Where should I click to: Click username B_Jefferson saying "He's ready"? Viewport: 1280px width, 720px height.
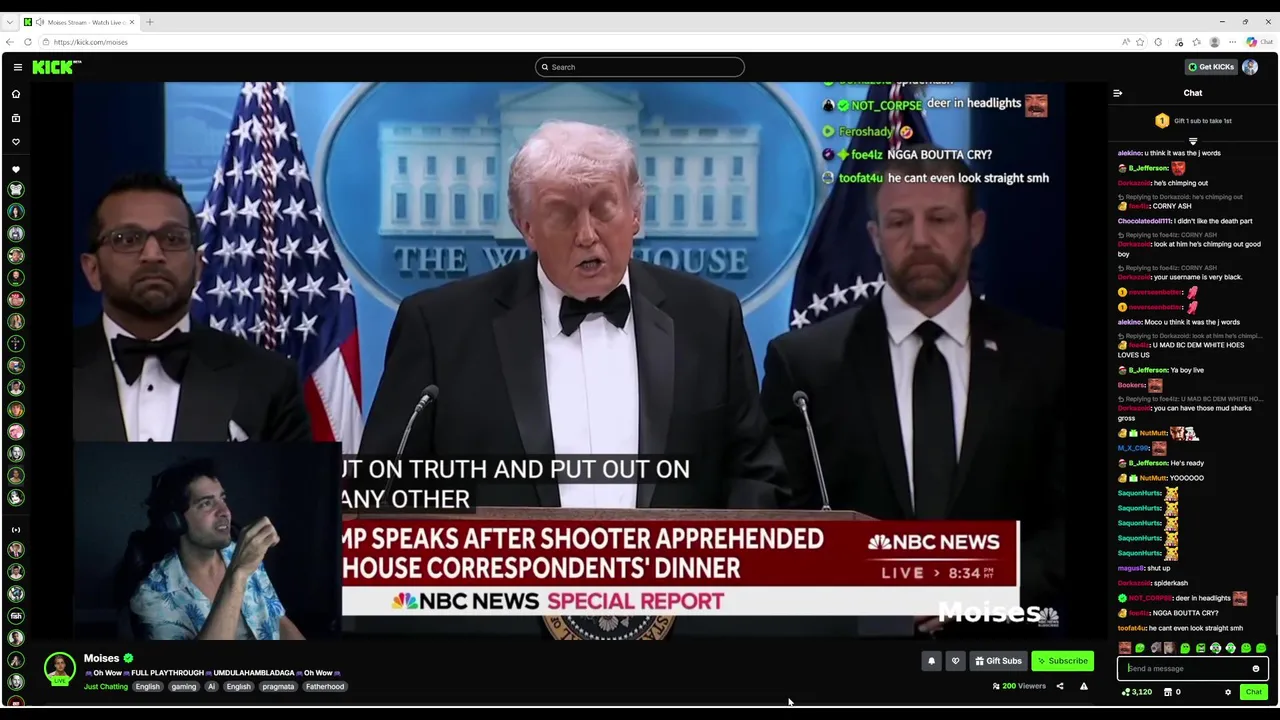coord(1148,463)
